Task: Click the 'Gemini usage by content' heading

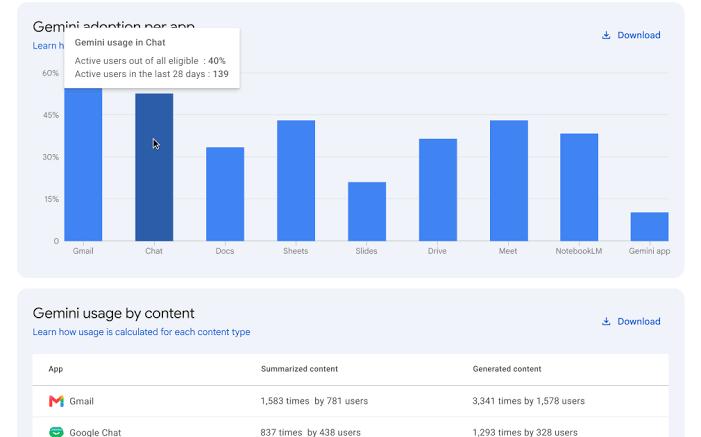Action: [114, 313]
